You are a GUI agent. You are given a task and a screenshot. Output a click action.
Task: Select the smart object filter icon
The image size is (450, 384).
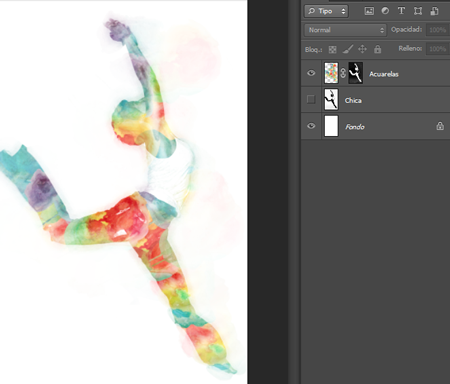(x=434, y=11)
